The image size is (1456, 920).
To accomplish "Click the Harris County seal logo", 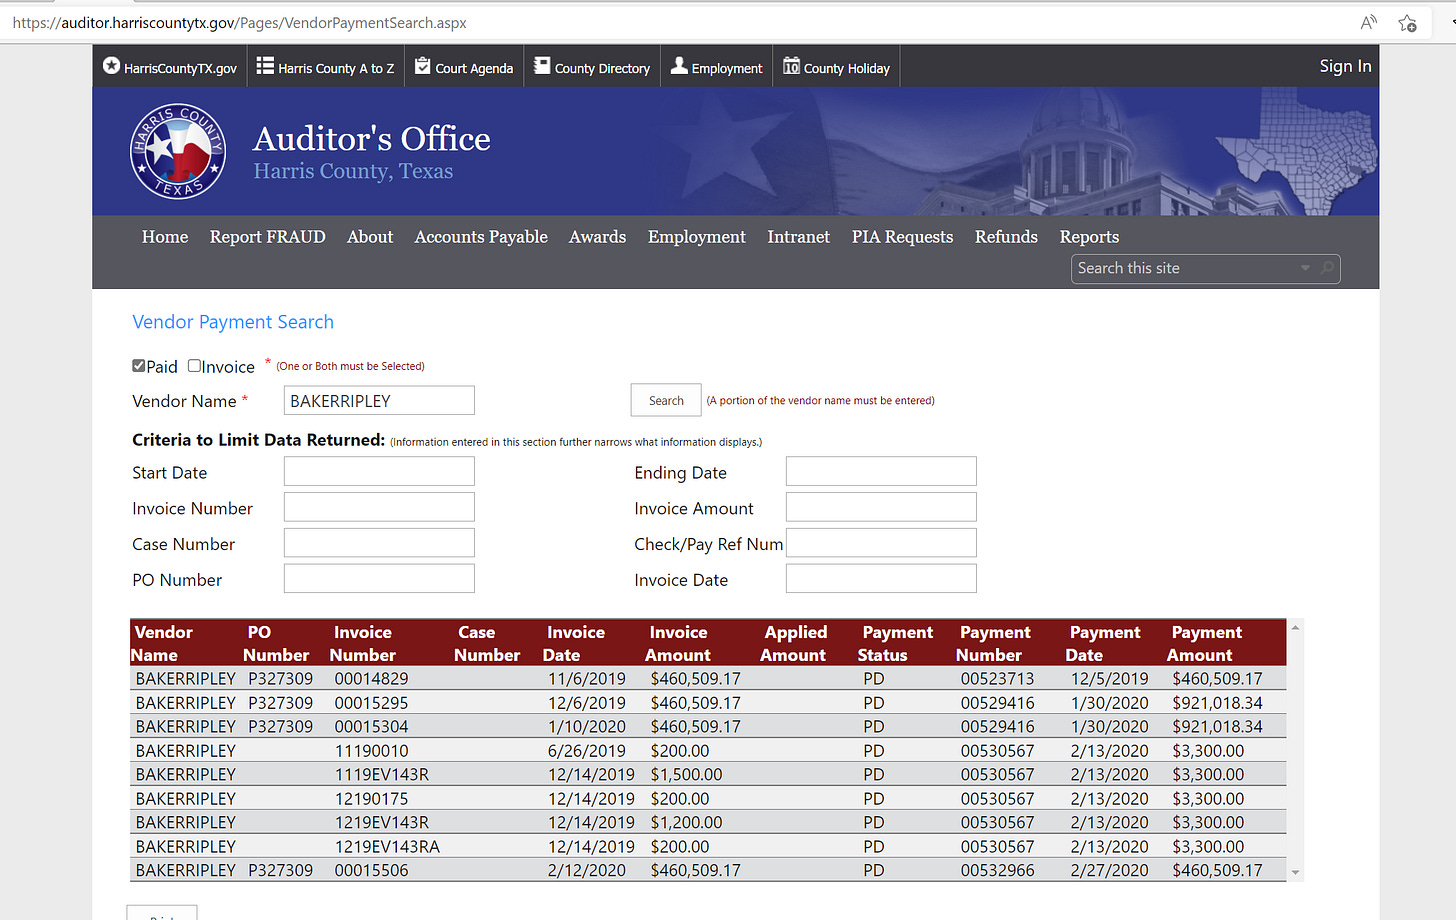I will pos(178,151).
